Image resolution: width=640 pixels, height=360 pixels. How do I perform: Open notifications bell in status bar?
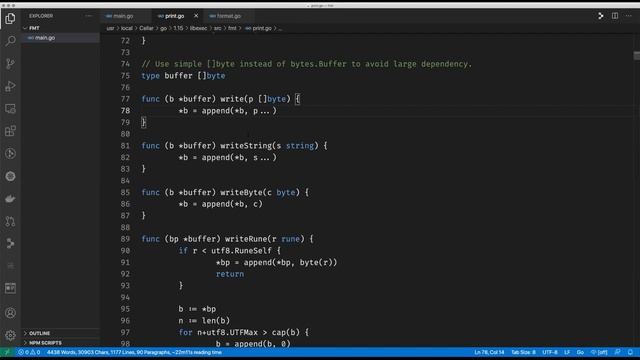(630, 352)
